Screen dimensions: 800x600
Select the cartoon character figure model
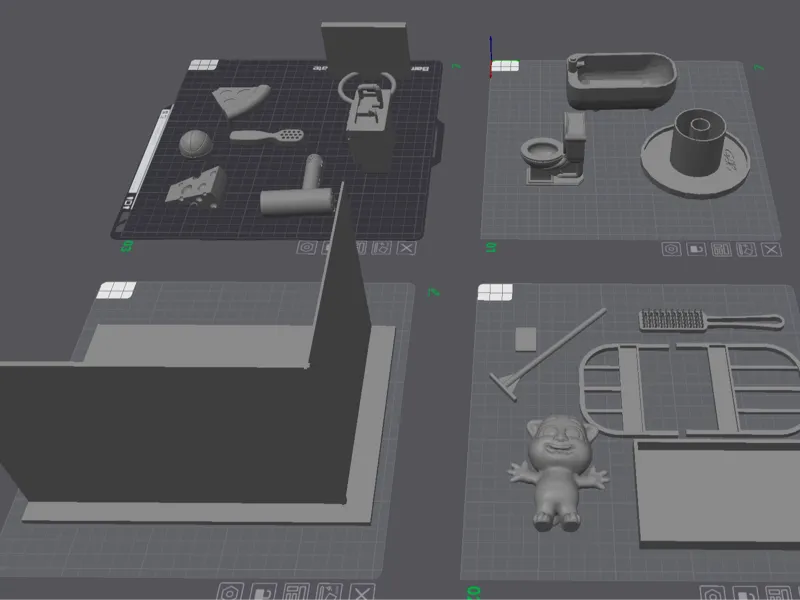(558, 472)
